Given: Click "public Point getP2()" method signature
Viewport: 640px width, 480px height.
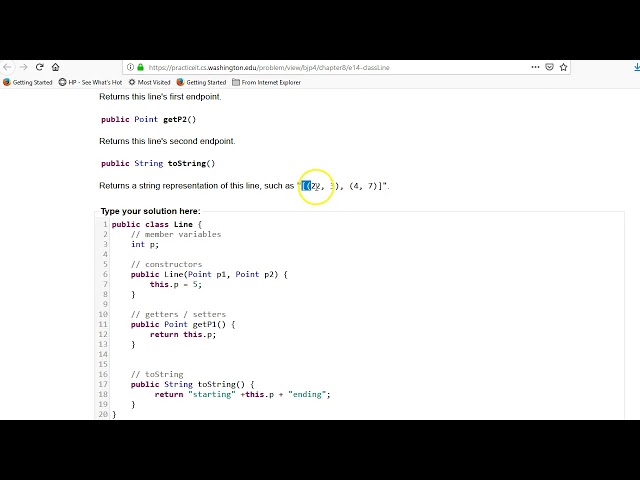Looking at the screenshot, I should coord(149,119).
